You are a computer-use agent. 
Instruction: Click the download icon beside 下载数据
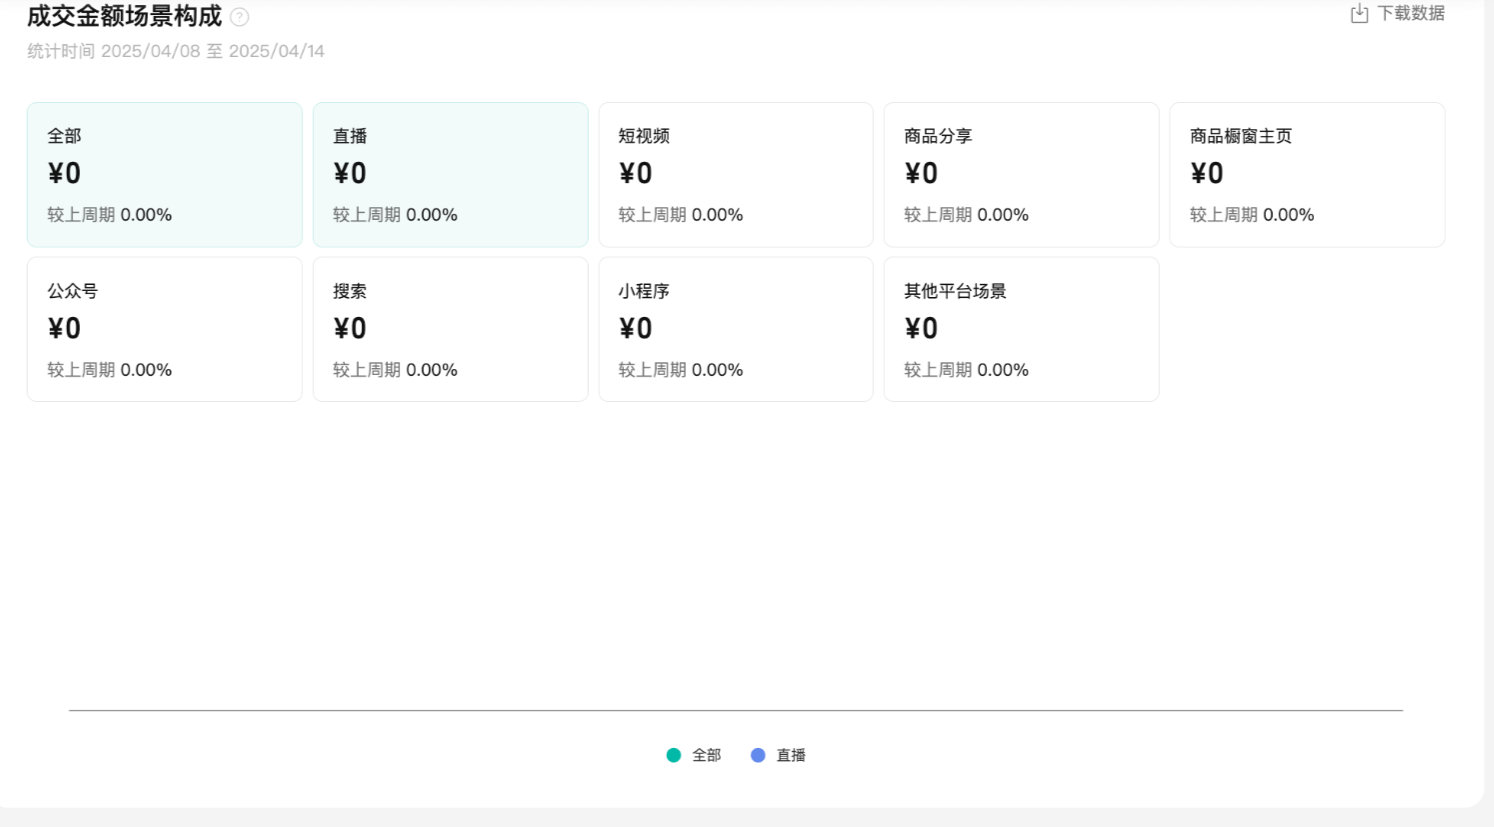point(1359,14)
